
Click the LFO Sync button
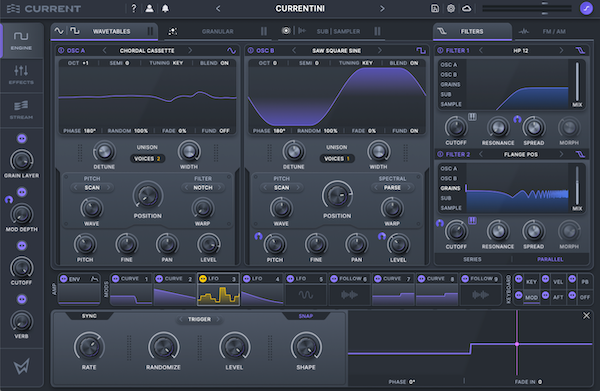[x=89, y=316]
